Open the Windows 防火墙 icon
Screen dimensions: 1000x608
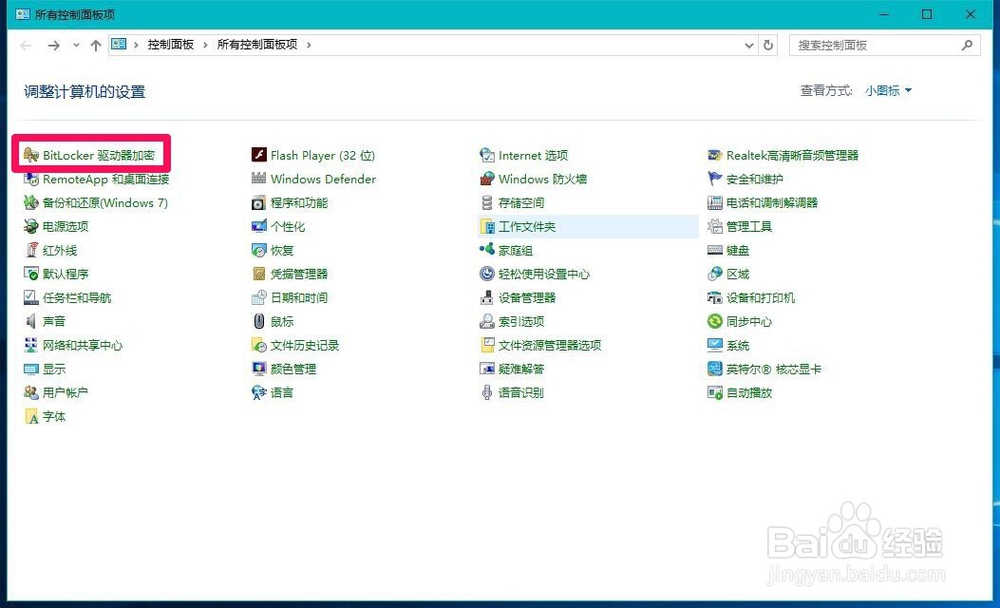(x=487, y=179)
